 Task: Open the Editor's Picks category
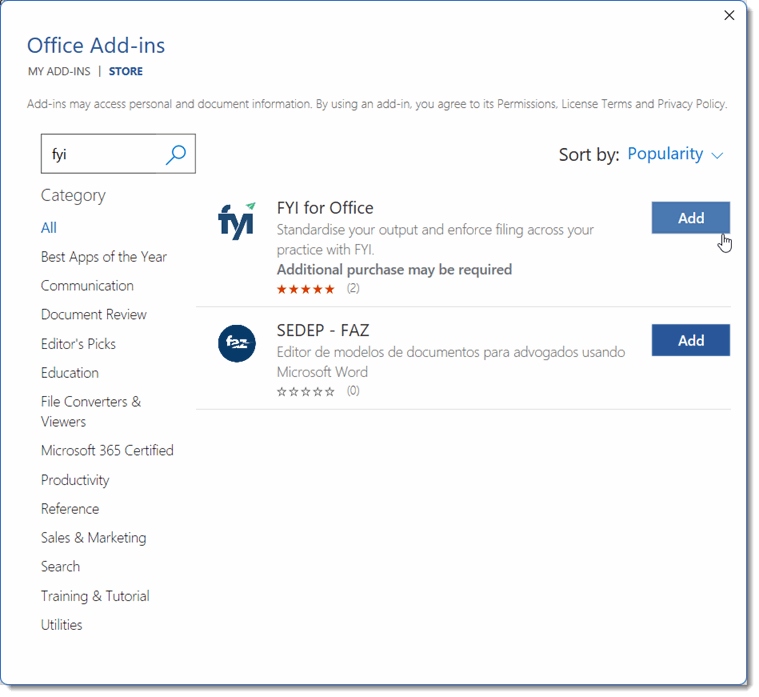point(78,344)
